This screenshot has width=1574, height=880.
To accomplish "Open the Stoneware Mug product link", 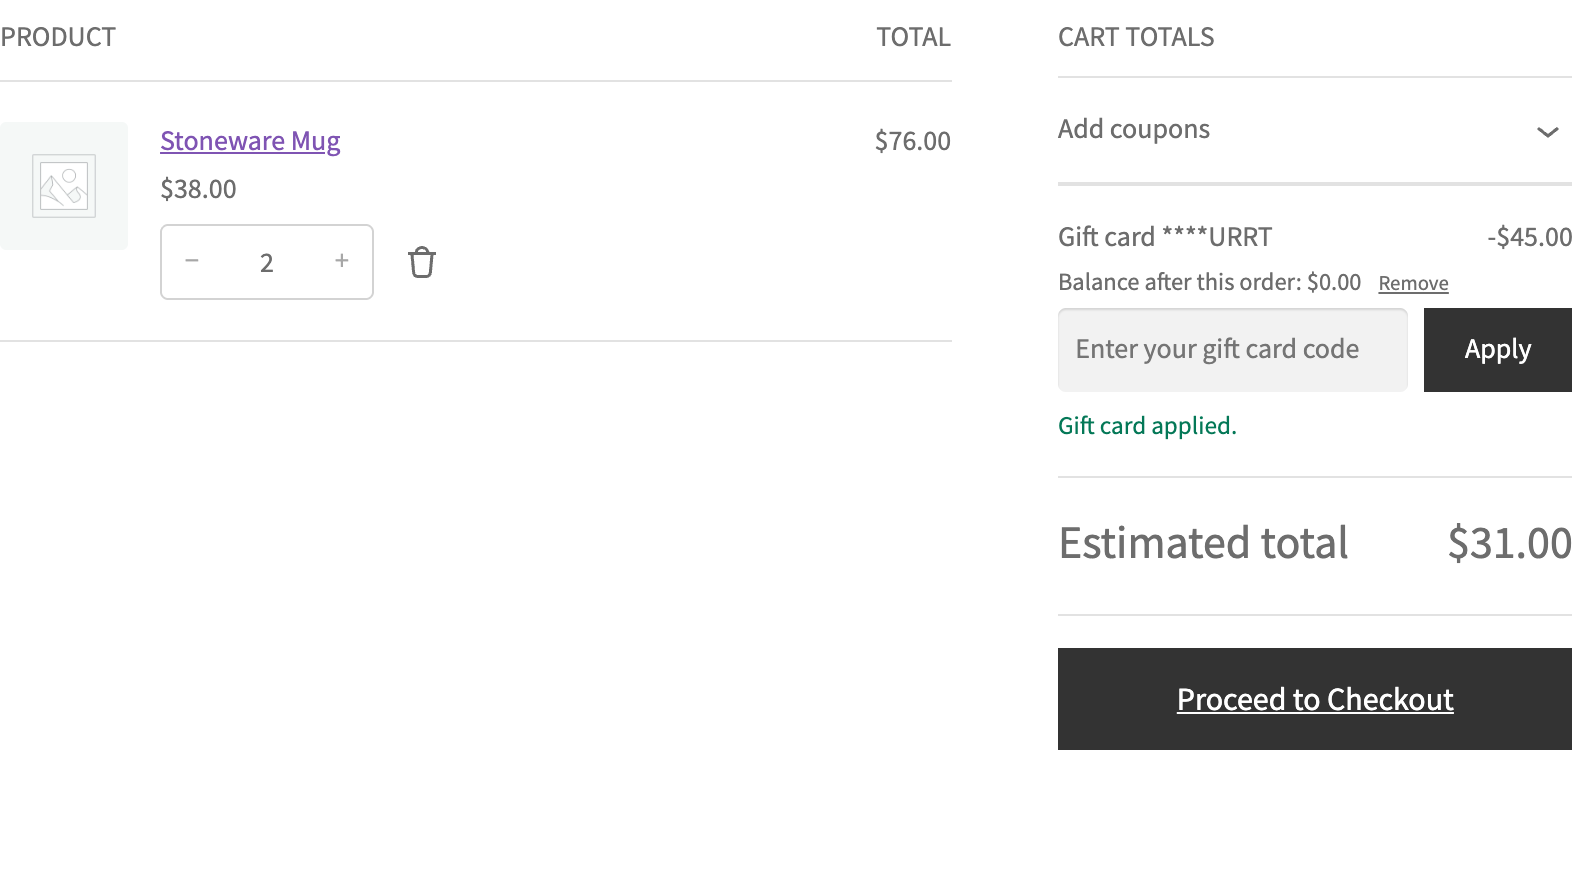I will (250, 141).
